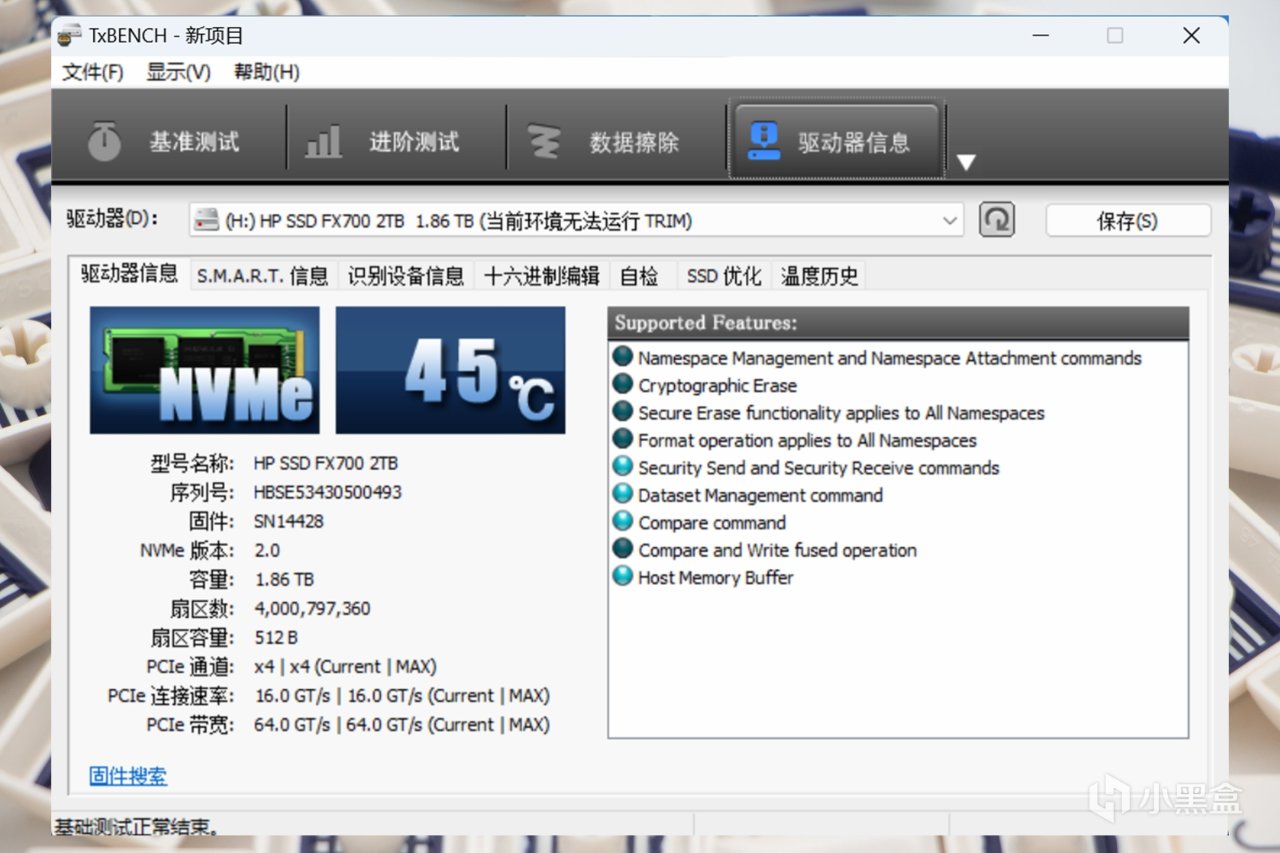The height and width of the screenshot is (853, 1280).
Task: Select serial number HBSE53430500493
Action: point(328,492)
